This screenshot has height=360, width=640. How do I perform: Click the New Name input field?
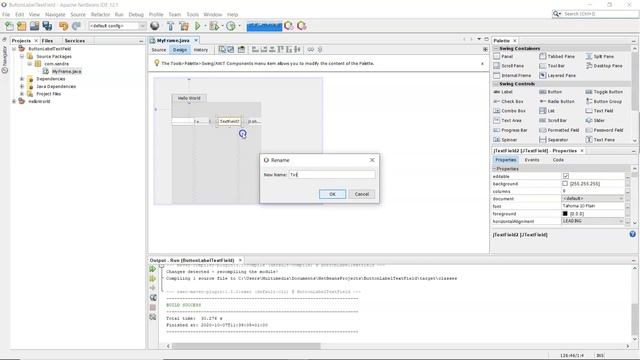(x=332, y=175)
